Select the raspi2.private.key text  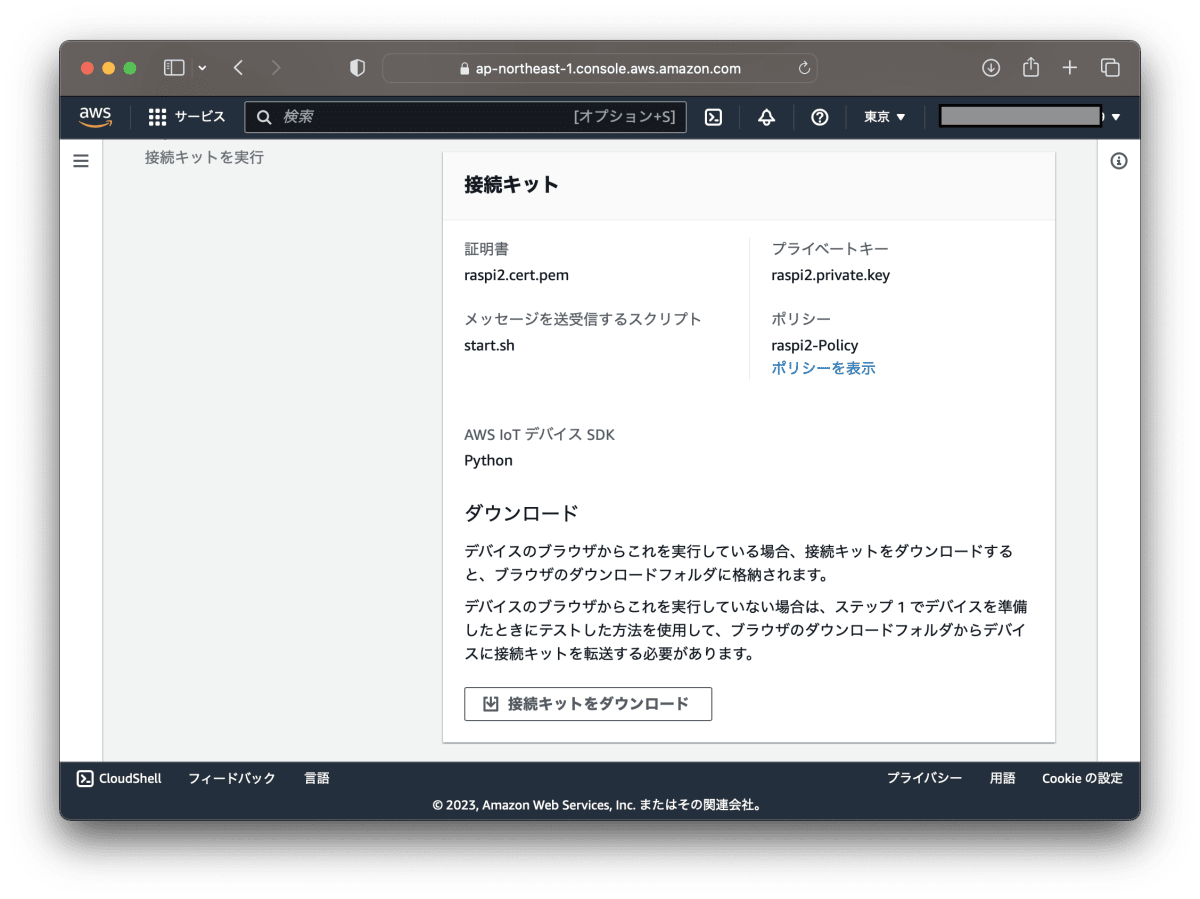point(830,275)
